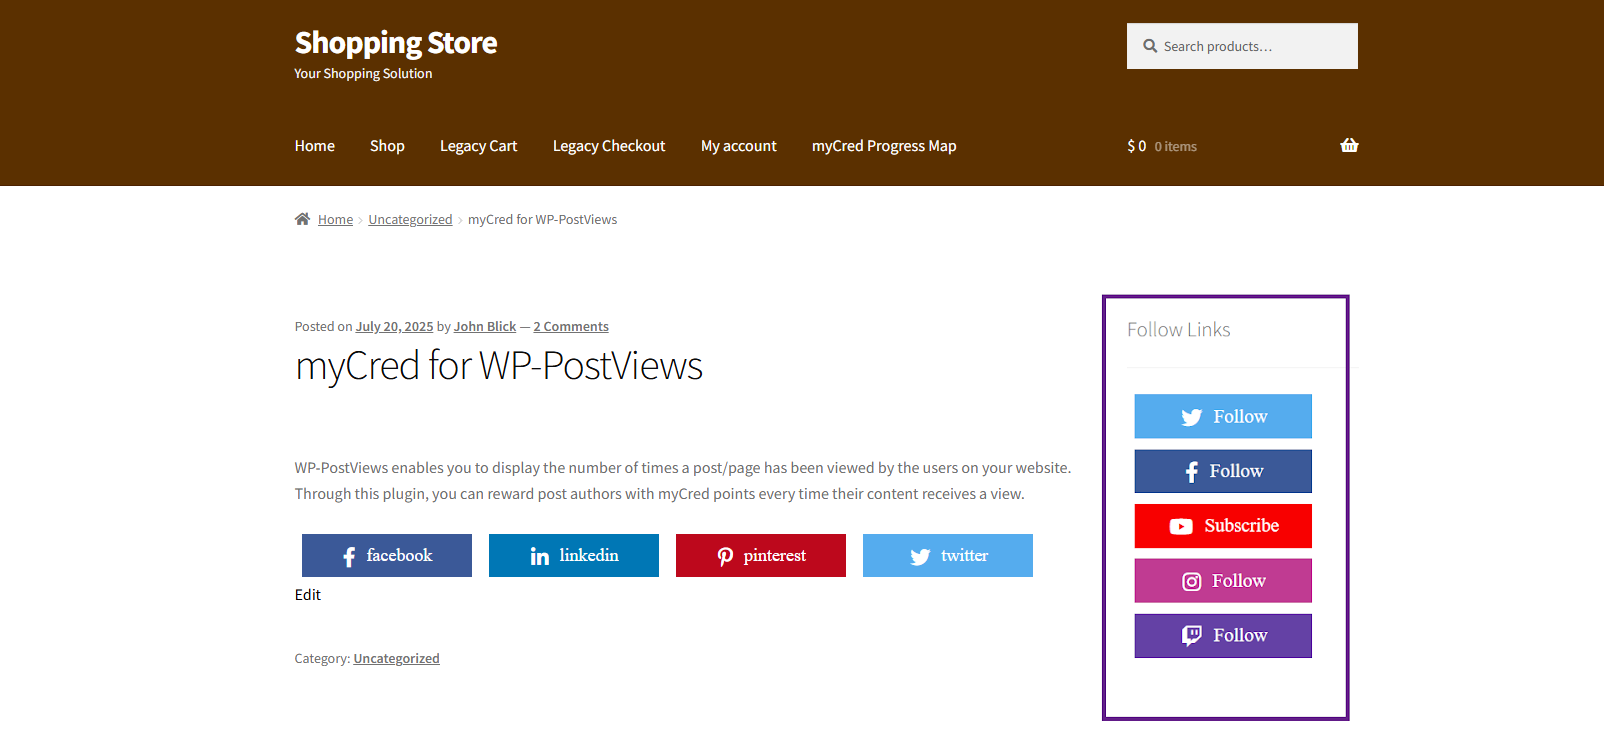Click the Shopping Store site title
The height and width of the screenshot is (738, 1604).
(396, 43)
